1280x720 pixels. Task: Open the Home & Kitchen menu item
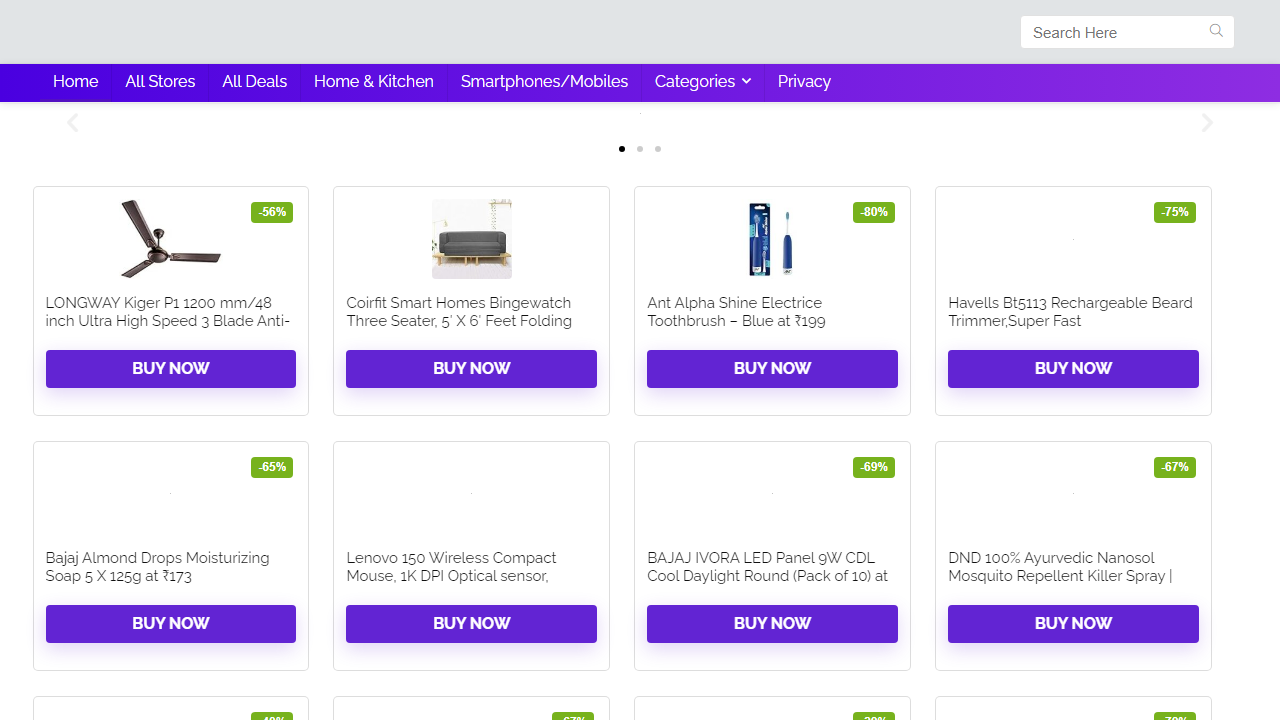pyautogui.click(x=373, y=82)
